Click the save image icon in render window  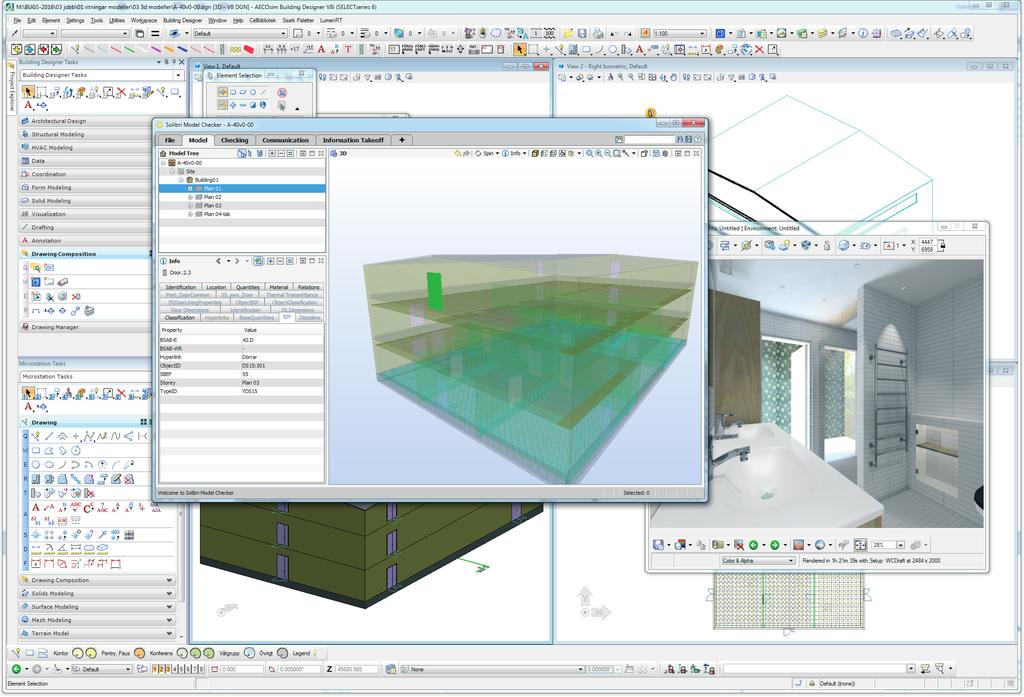coord(658,545)
